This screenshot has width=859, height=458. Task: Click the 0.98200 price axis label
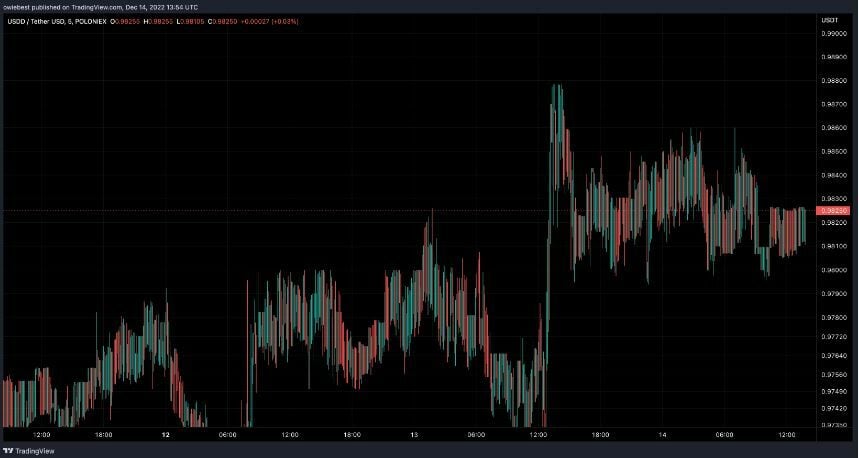[x=833, y=222]
